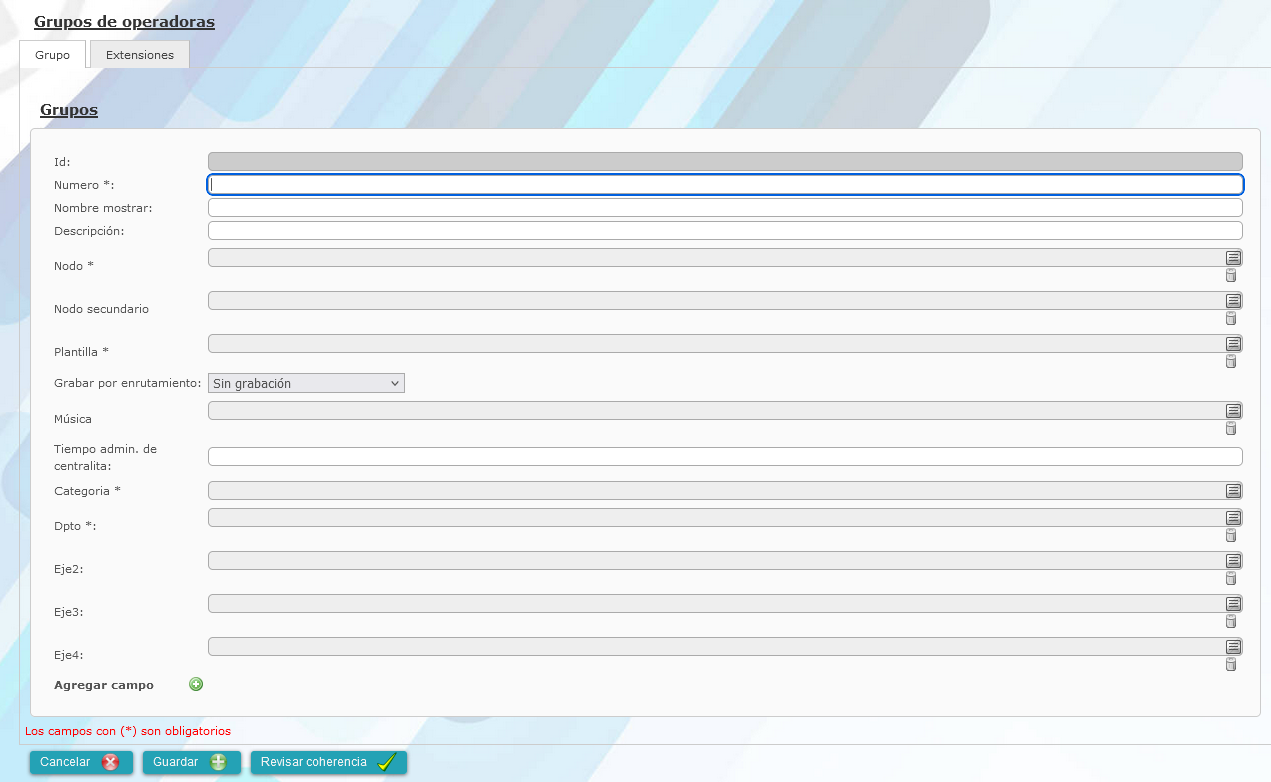Open the Grabar por enrutamiento dropdown
Image resolution: width=1271 pixels, height=782 pixels.
pos(306,383)
